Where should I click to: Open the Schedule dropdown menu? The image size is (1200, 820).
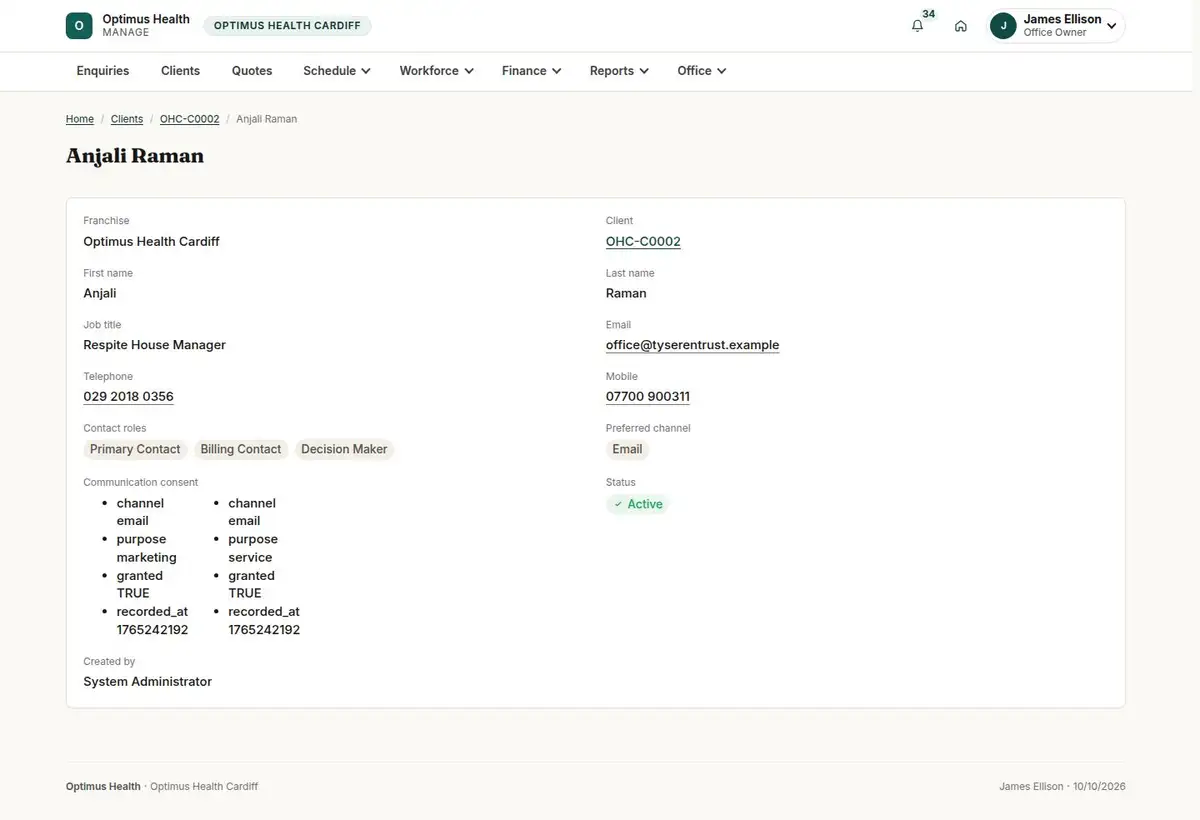[337, 71]
